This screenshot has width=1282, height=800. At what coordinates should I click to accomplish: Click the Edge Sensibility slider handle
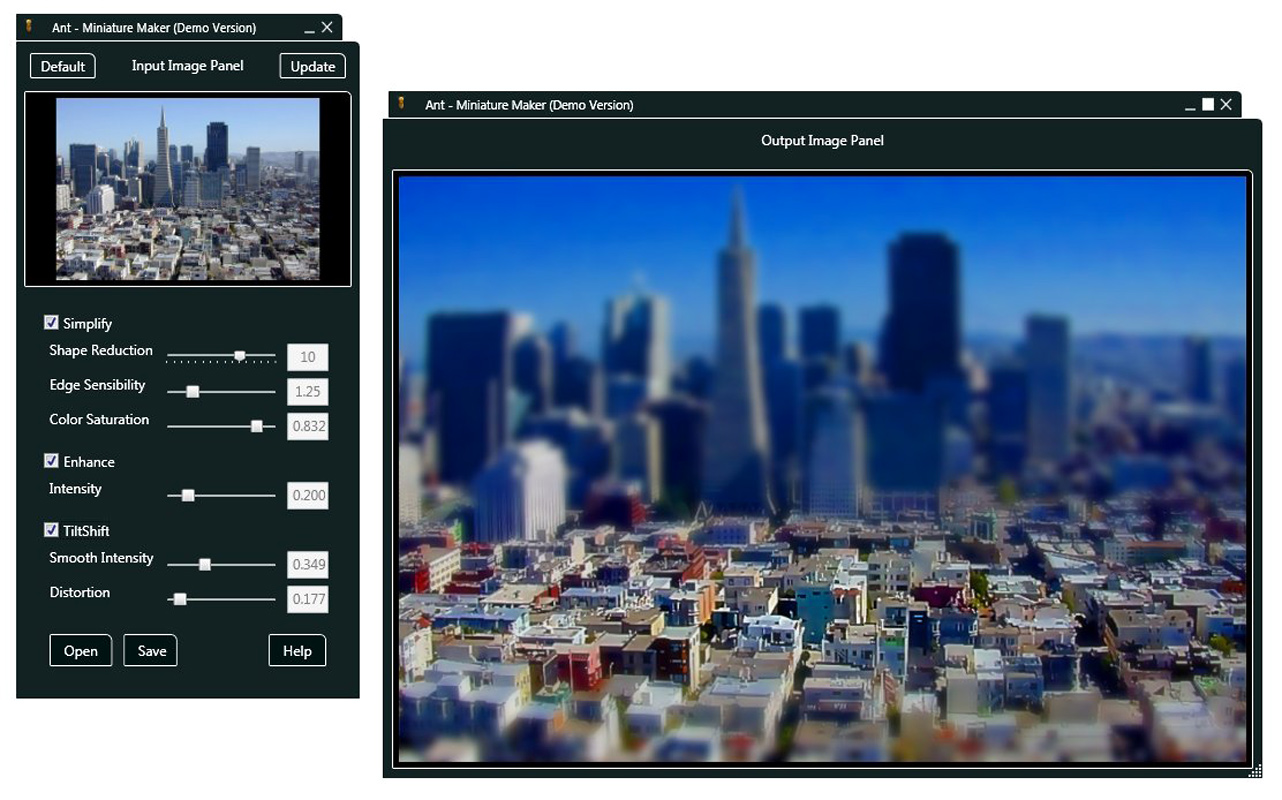(x=193, y=392)
